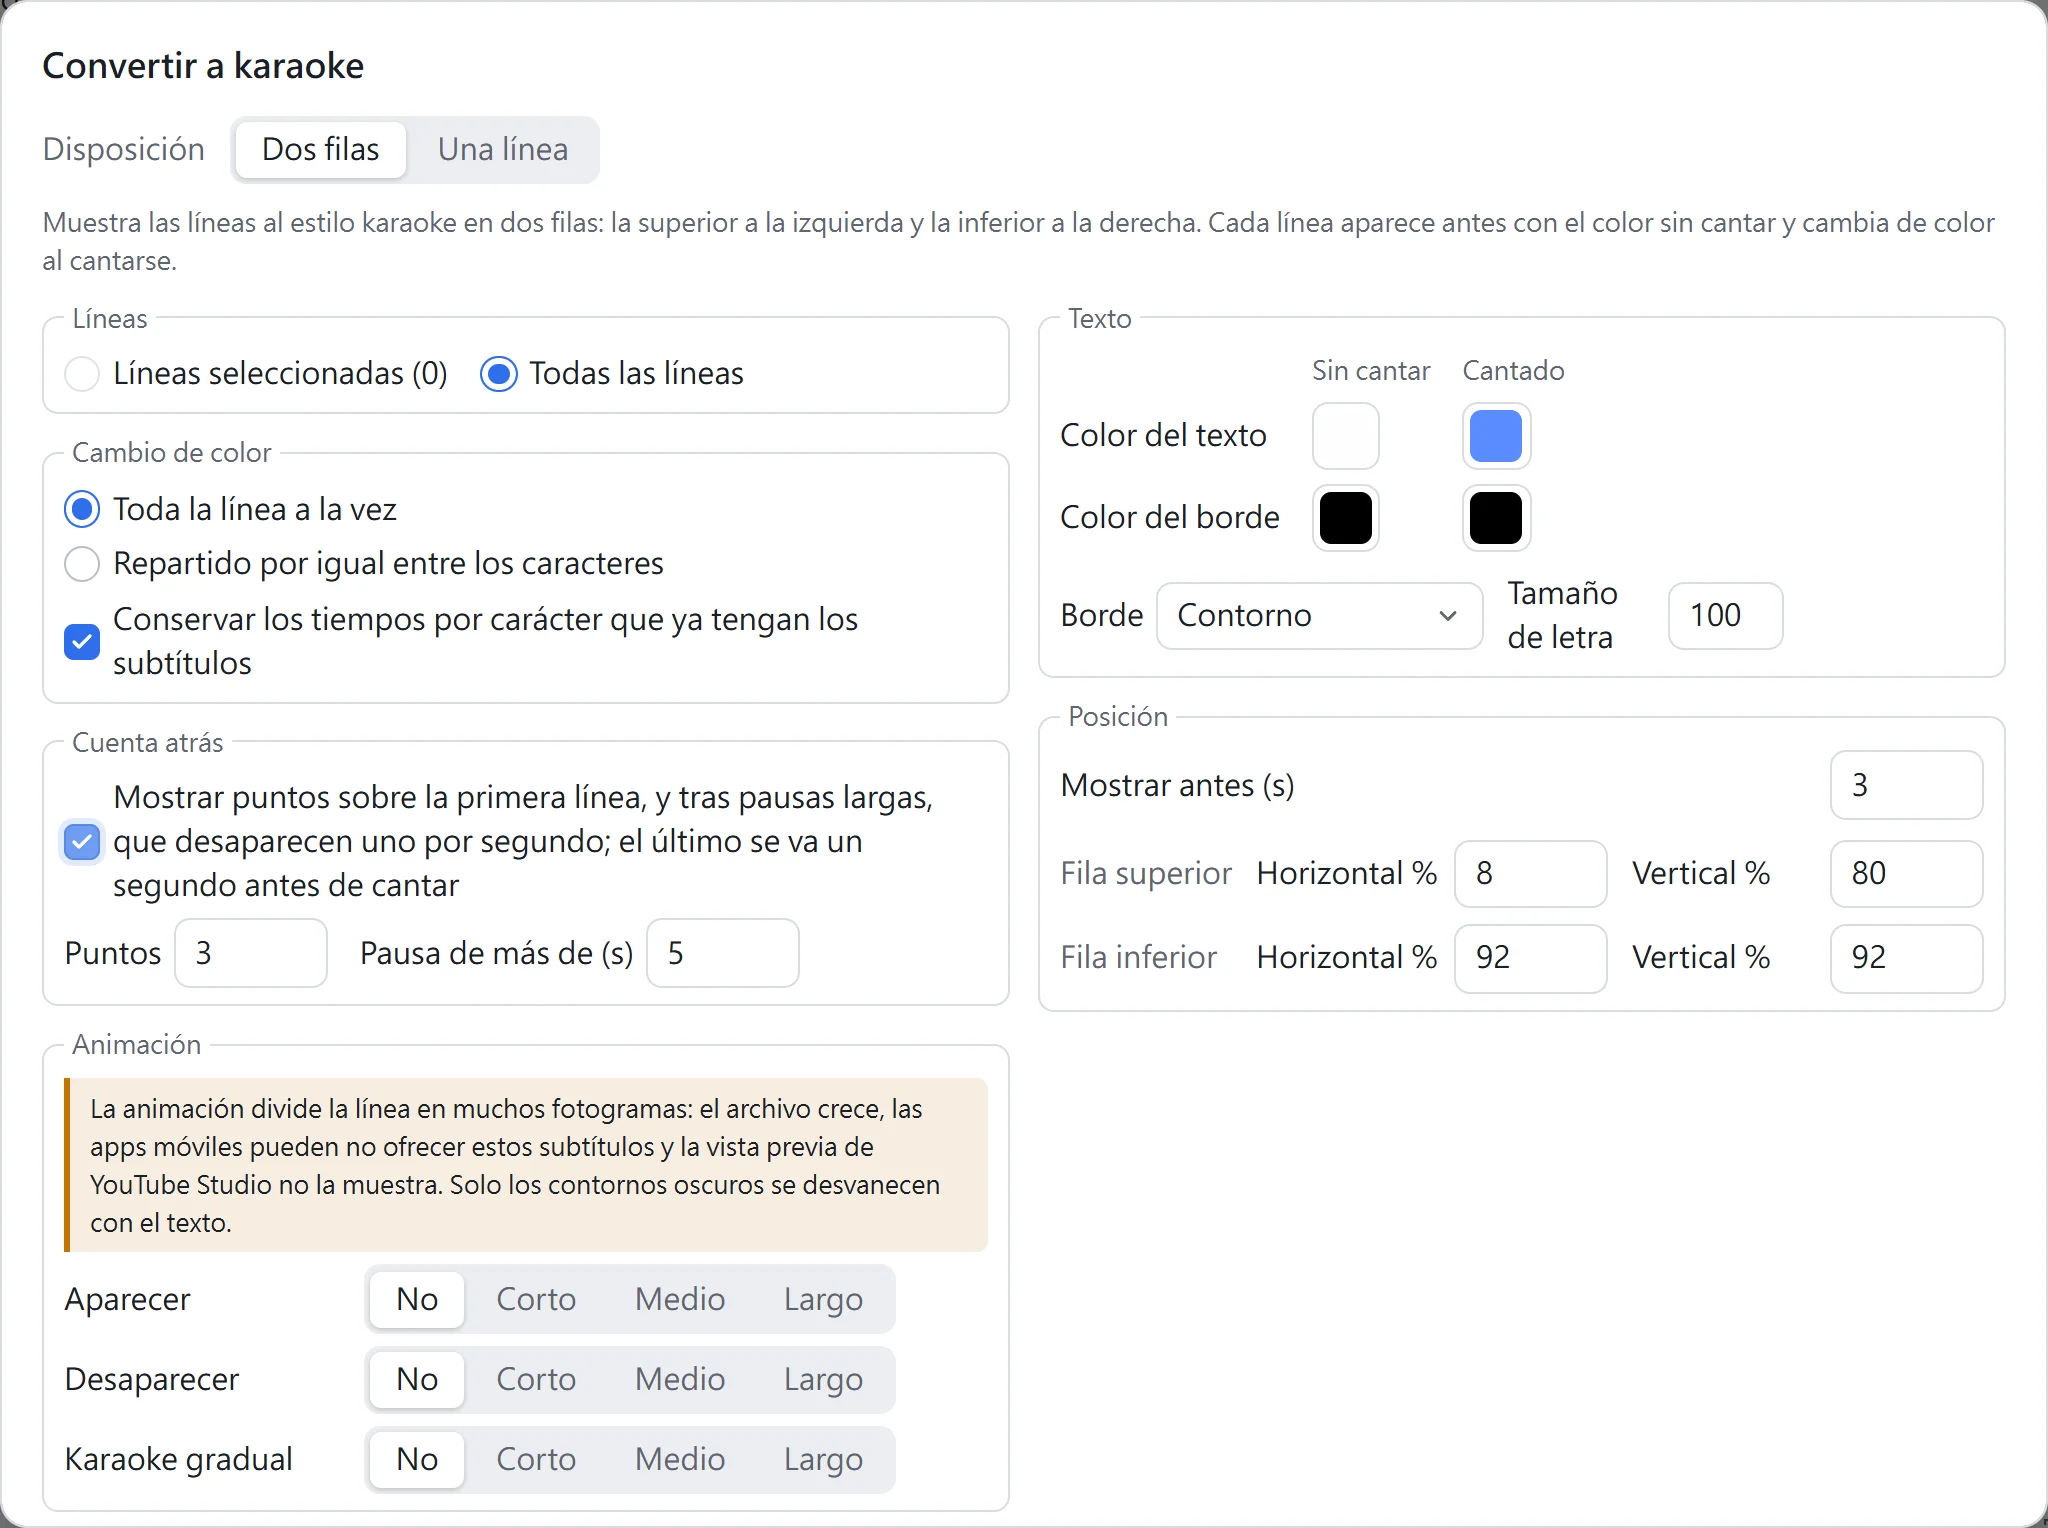Toggle Conservar los tiempos por carácter checkbox

[x=82, y=642]
